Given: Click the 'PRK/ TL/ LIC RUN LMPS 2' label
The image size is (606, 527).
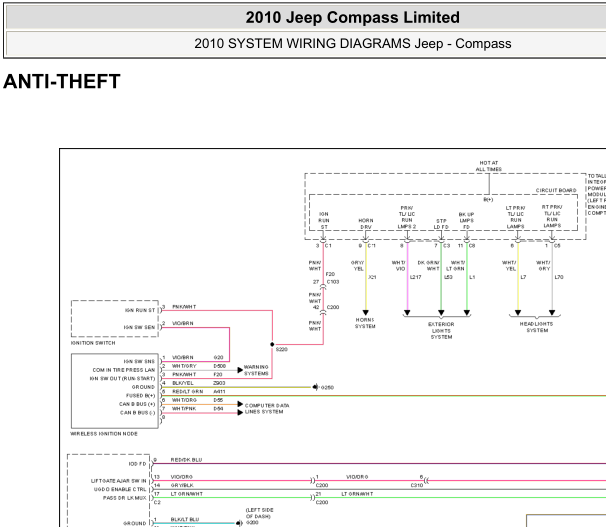Looking at the screenshot, I should coord(407,217).
